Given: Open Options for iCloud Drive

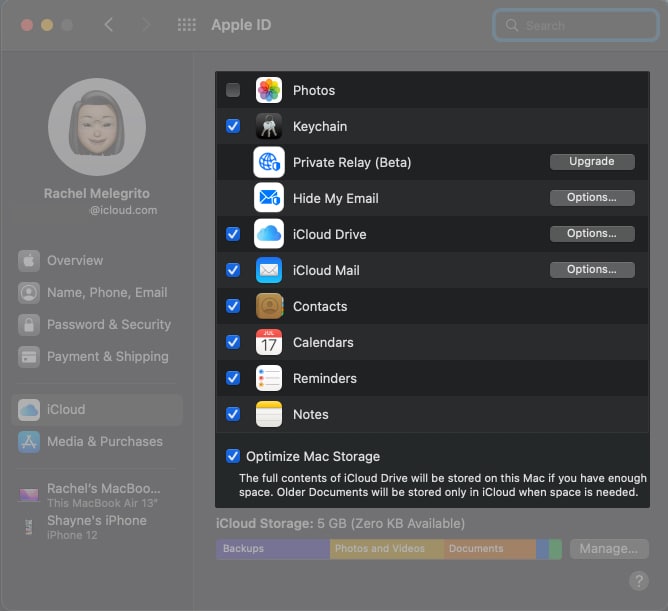Looking at the screenshot, I should 592,233.
